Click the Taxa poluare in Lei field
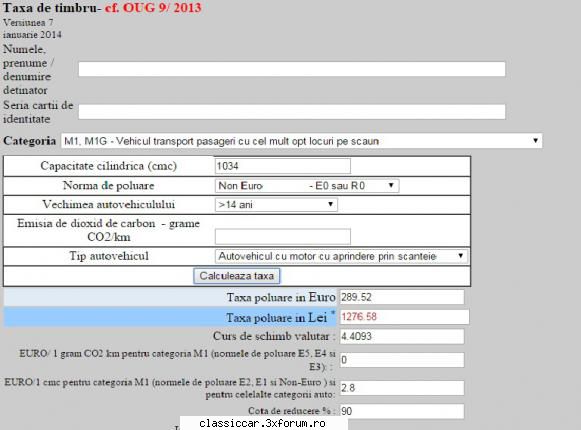The width and height of the screenshot is (581, 430). coord(404,317)
